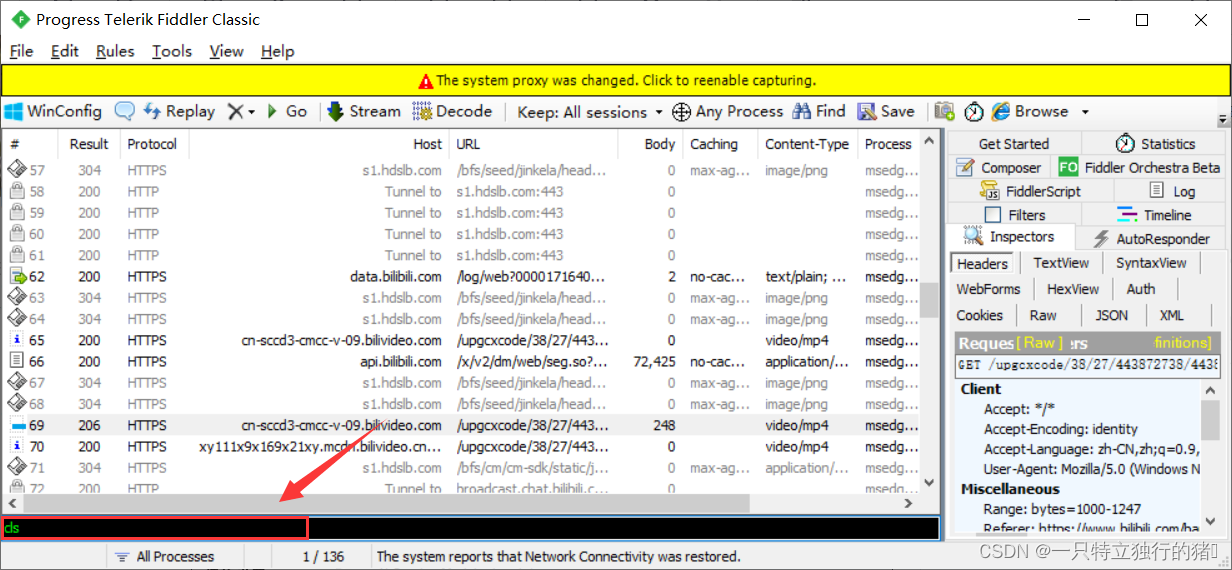Click the GET request line field
Image resolution: width=1232 pixels, height=570 pixels.
[1087, 365]
